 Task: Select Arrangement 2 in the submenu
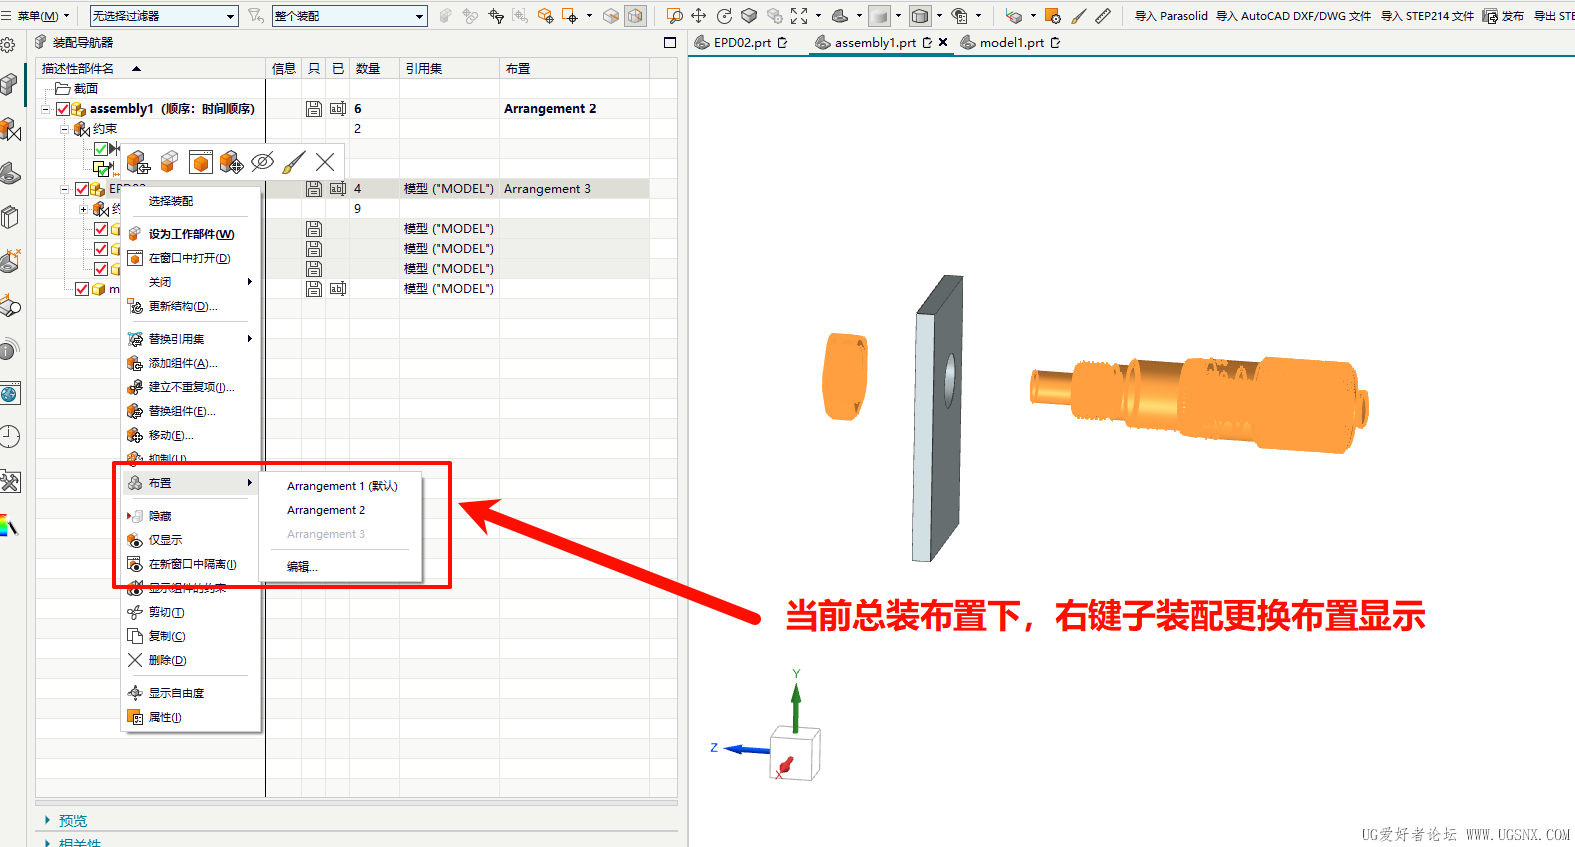pyautogui.click(x=326, y=510)
